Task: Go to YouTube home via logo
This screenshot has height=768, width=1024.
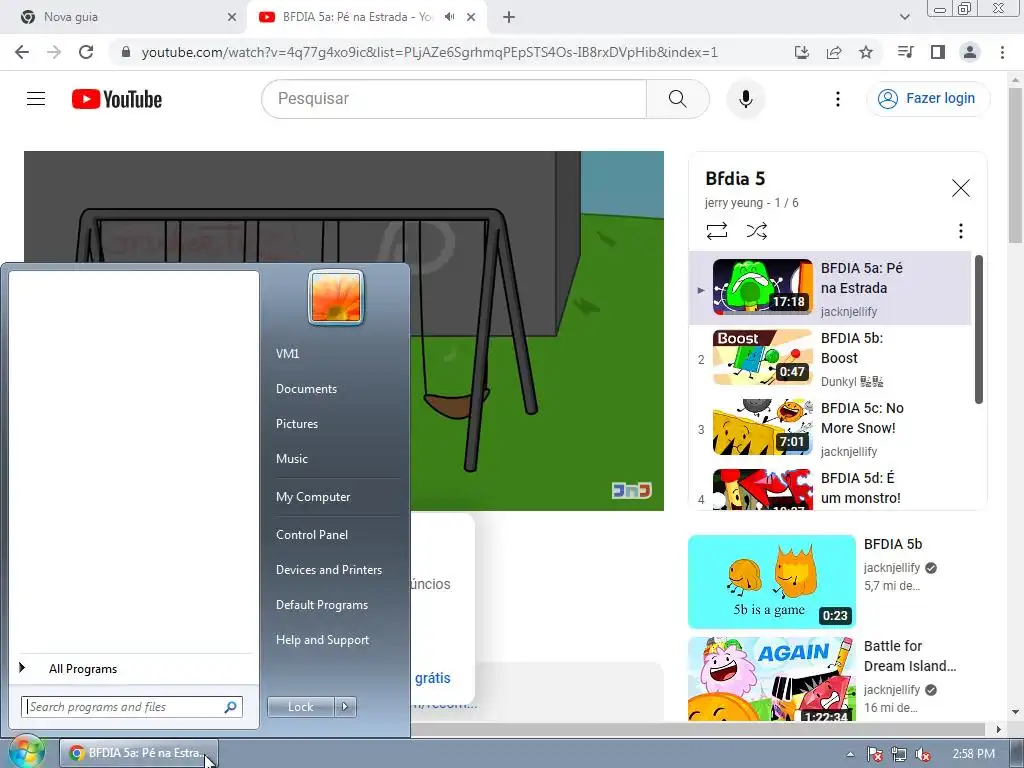Action: [117, 99]
